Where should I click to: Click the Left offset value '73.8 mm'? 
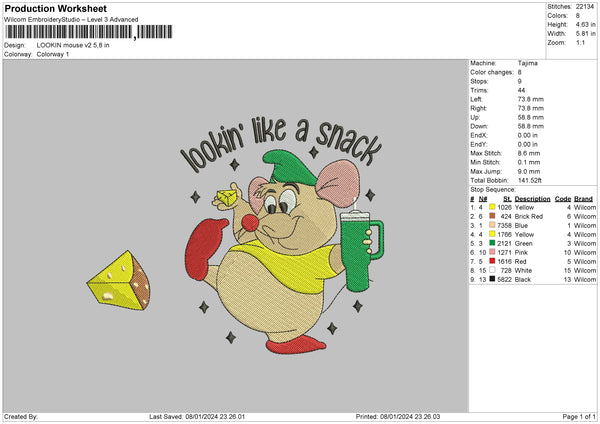pyautogui.click(x=531, y=99)
